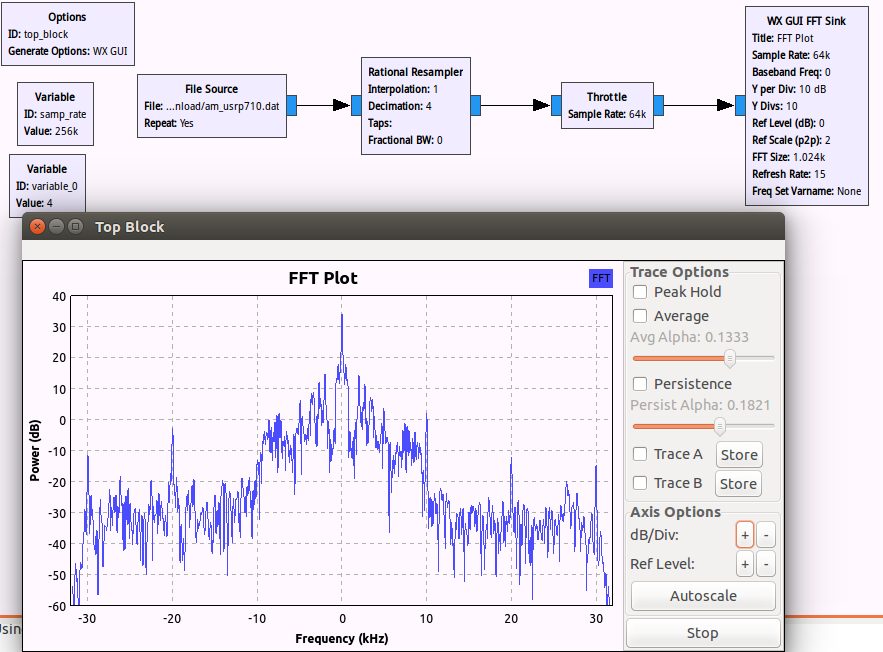This screenshot has width=883, height=652.
Task: Select the WX GUI FFT Sink block
Action: (805, 105)
